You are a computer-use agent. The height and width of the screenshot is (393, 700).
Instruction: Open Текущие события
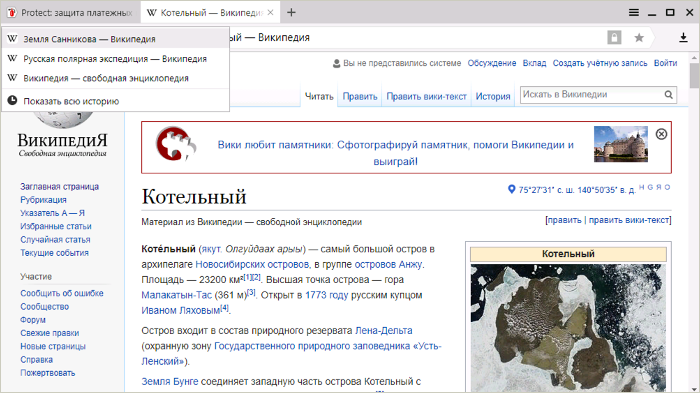point(54,253)
